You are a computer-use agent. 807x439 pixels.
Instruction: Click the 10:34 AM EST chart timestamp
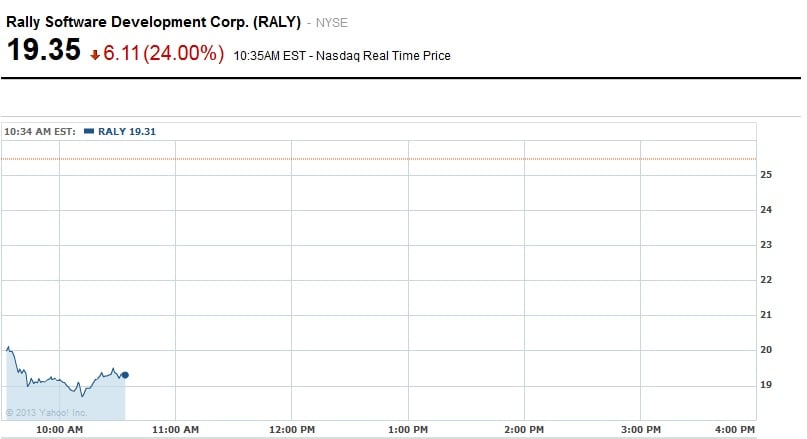point(40,131)
